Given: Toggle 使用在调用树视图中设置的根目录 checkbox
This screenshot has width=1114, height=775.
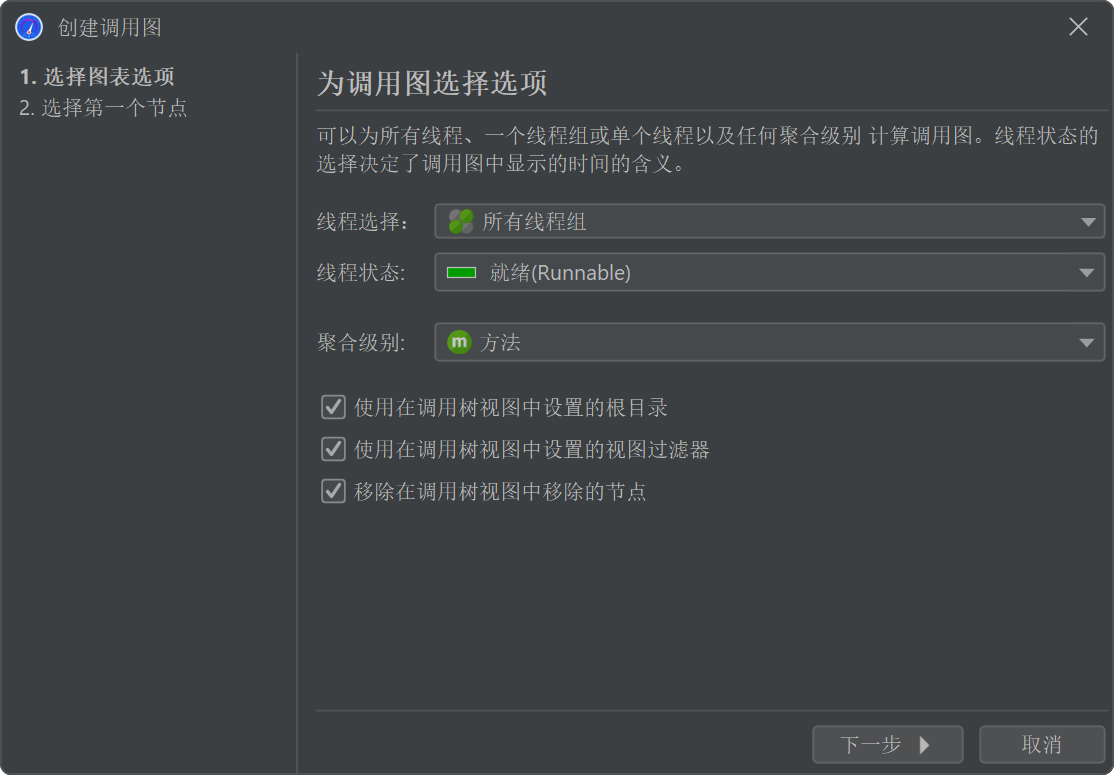Looking at the screenshot, I should [x=333, y=408].
